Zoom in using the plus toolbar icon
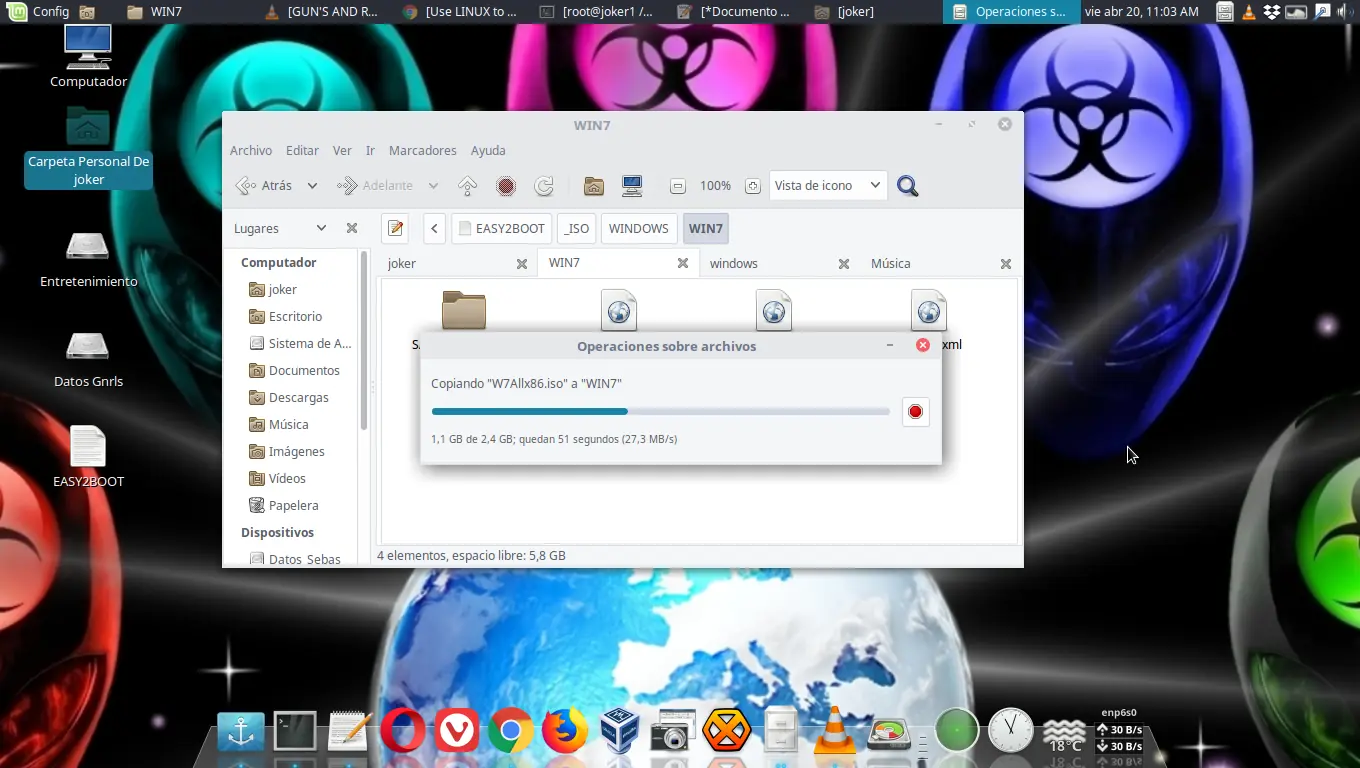Screen dimensions: 1360x768 (752, 185)
